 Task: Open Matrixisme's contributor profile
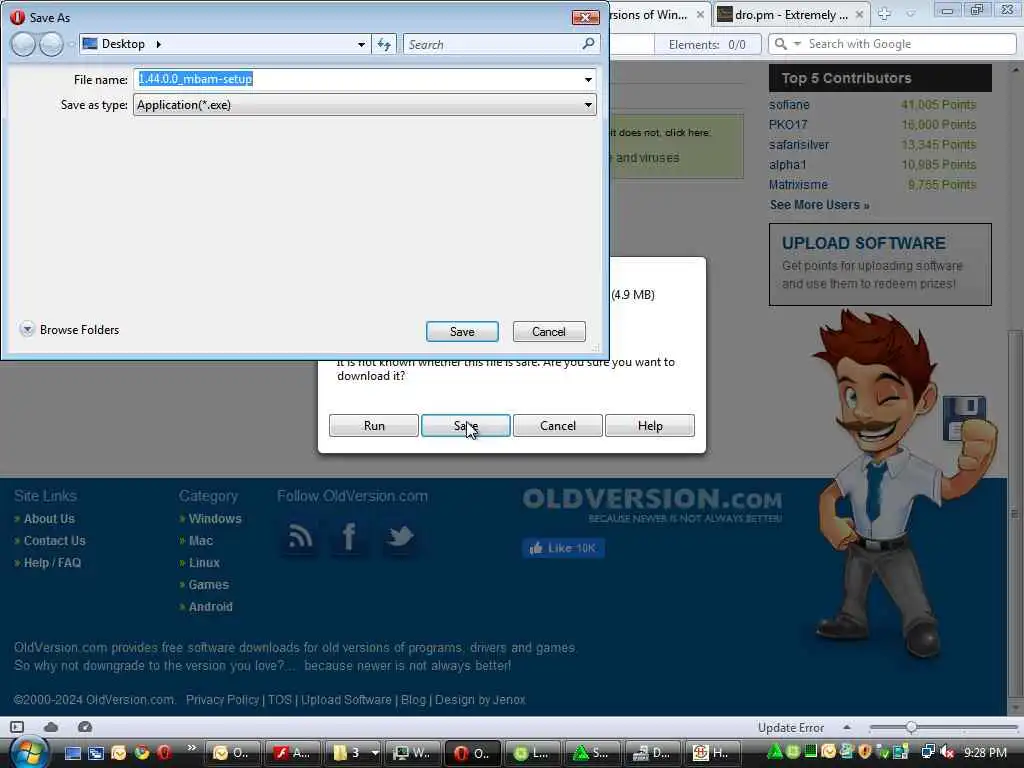(x=798, y=185)
